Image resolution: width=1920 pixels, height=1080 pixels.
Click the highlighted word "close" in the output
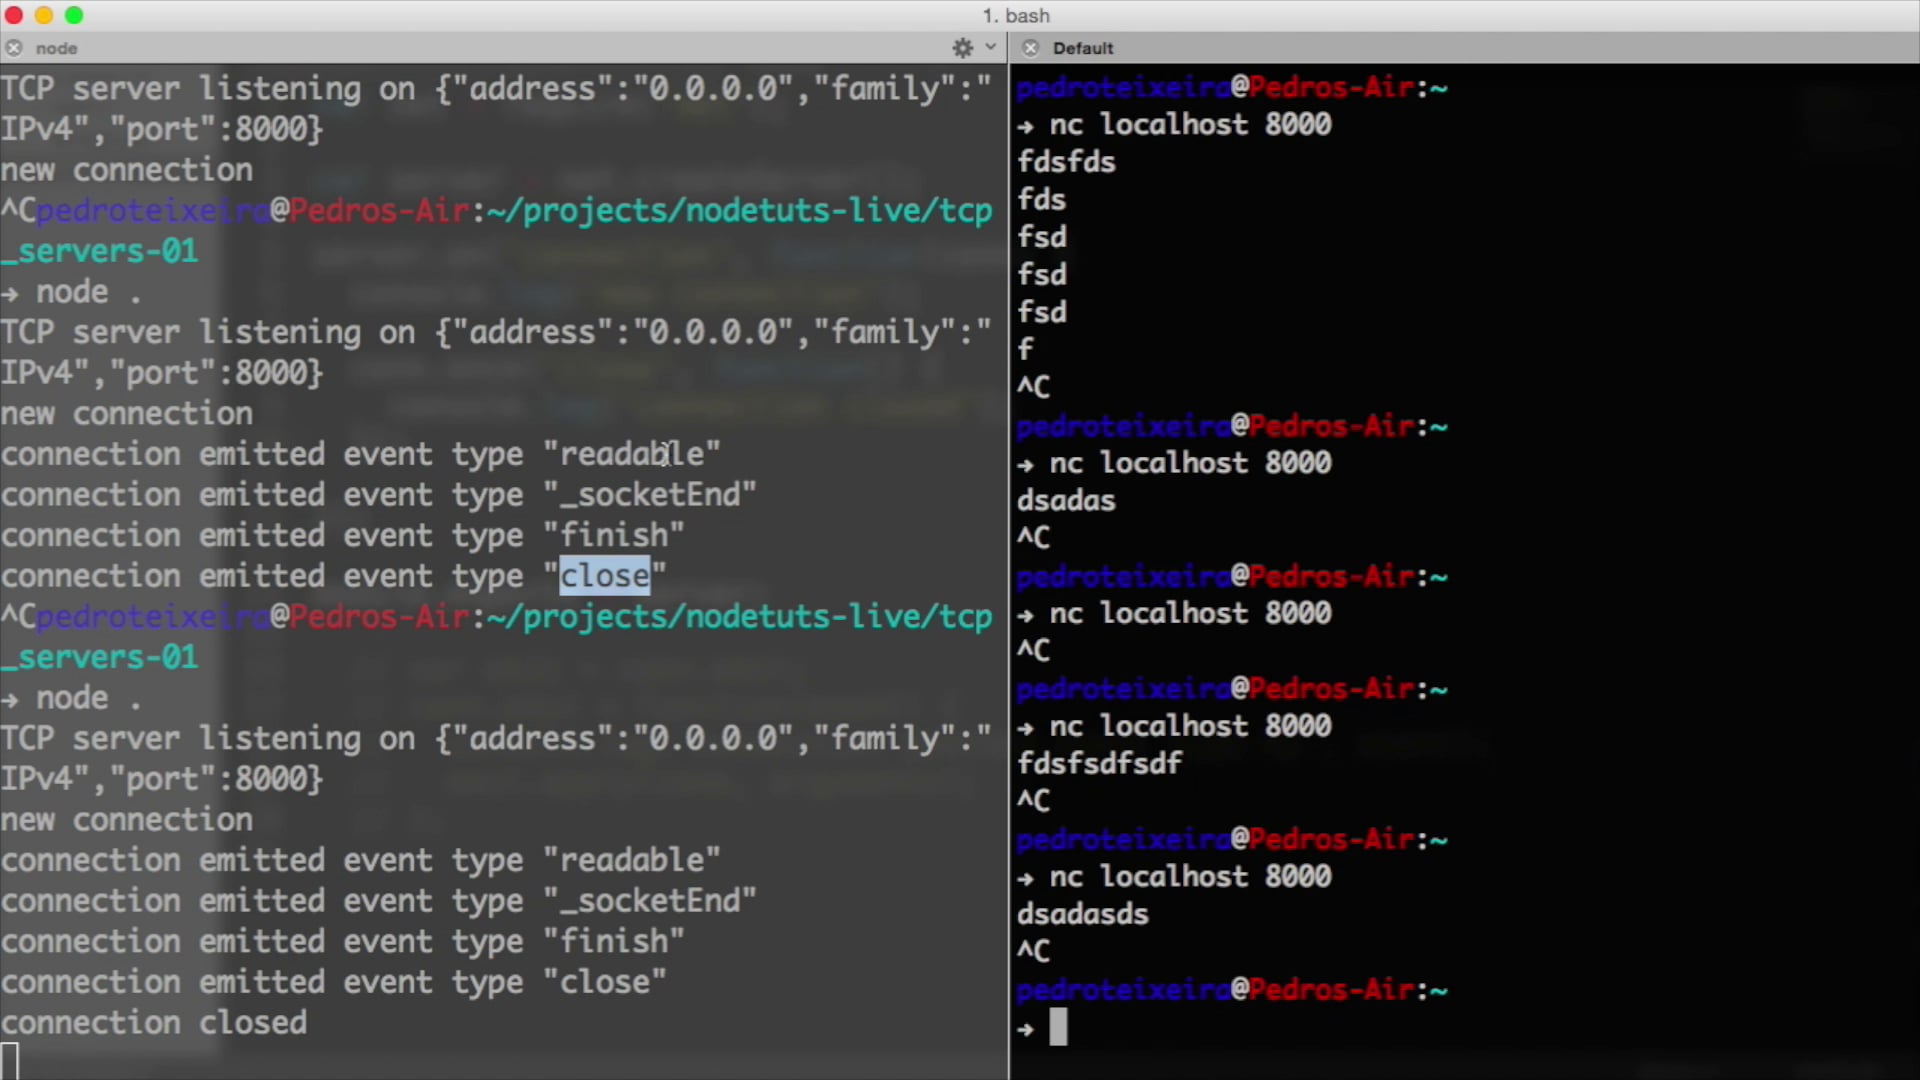[604, 575]
